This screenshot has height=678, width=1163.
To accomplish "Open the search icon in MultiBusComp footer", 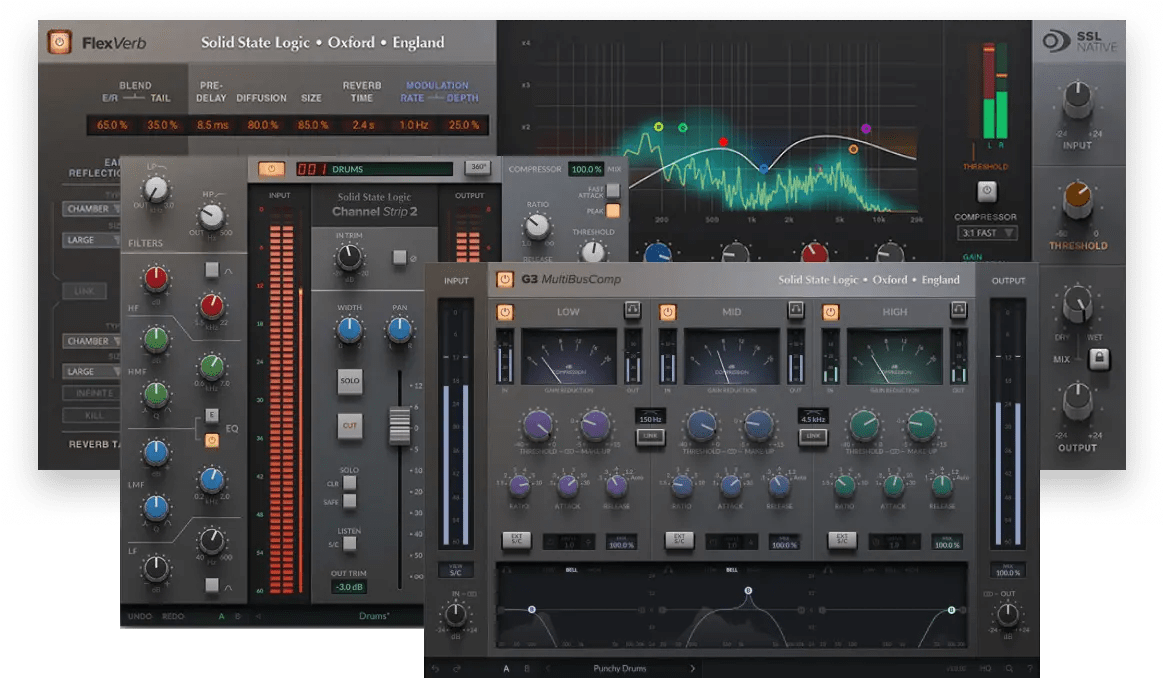I will 1009,668.
